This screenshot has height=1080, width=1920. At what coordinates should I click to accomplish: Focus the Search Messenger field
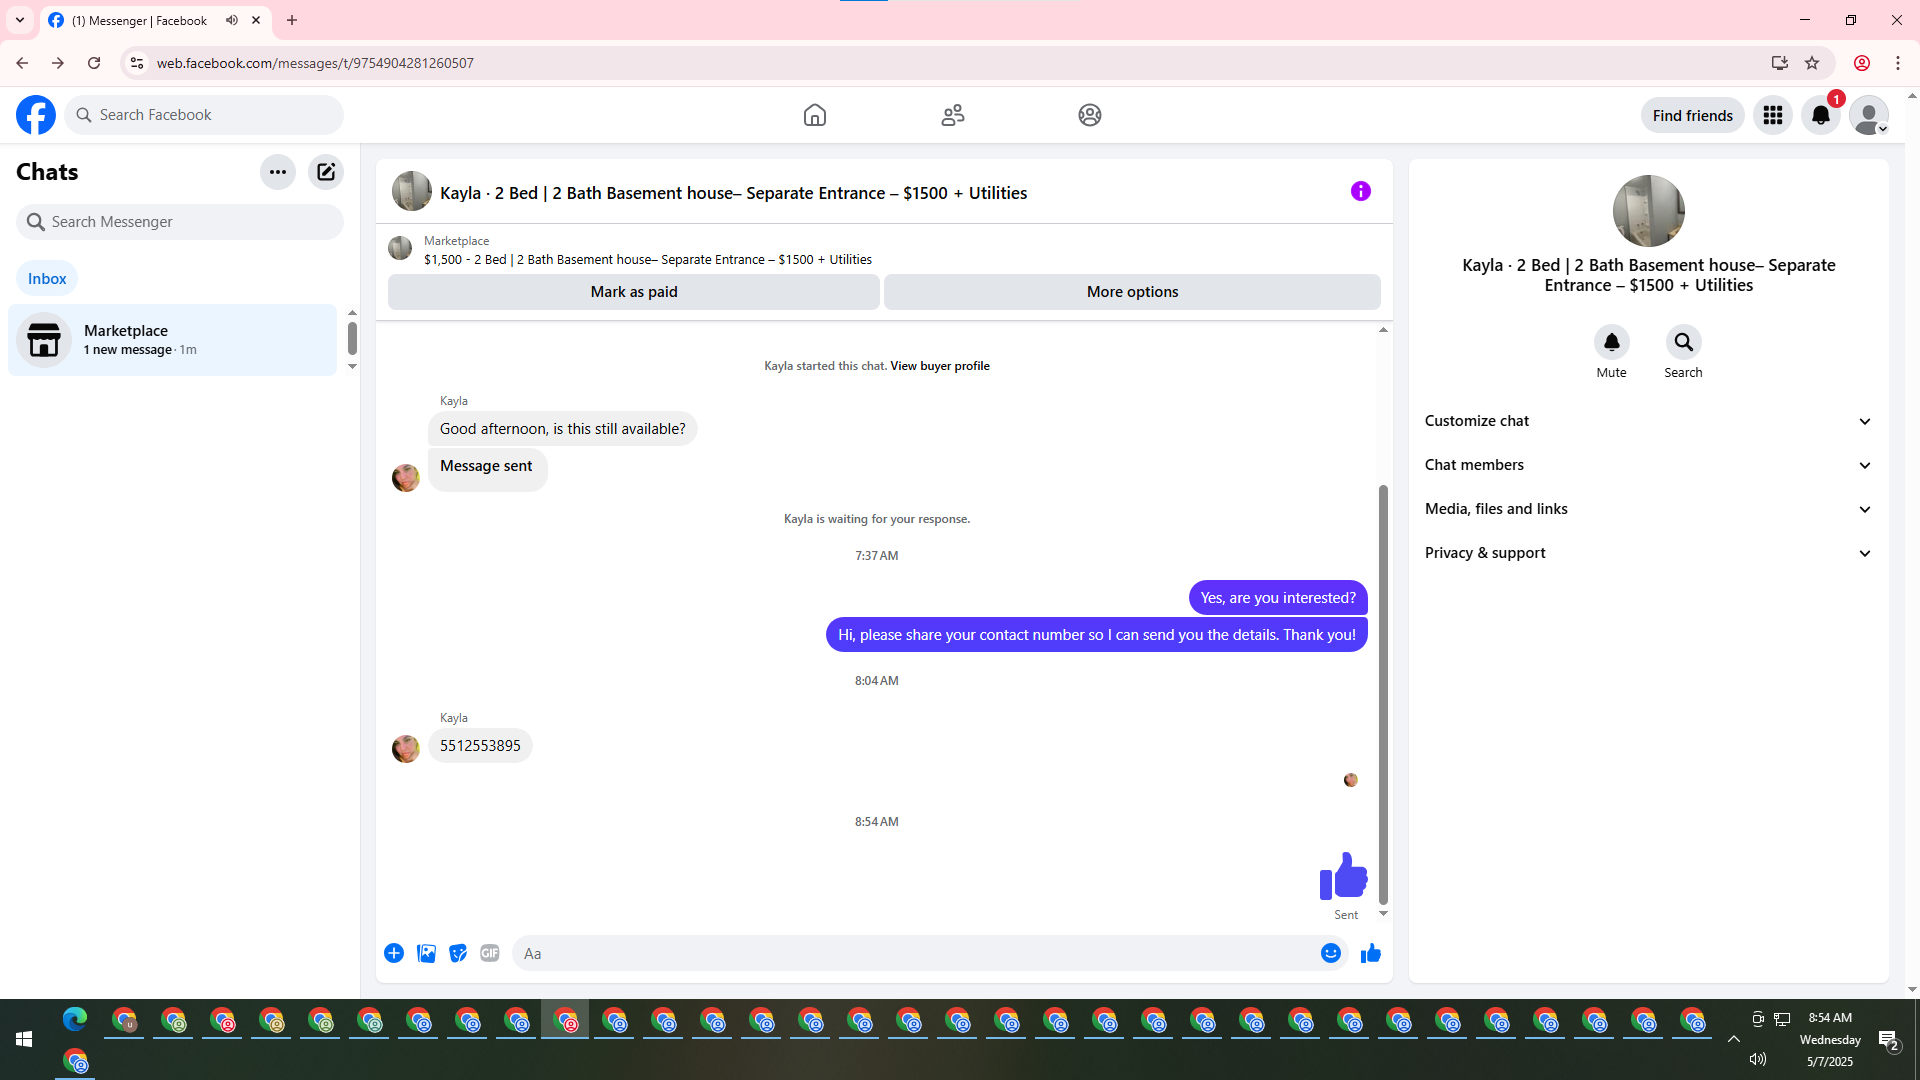pyautogui.click(x=180, y=222)
